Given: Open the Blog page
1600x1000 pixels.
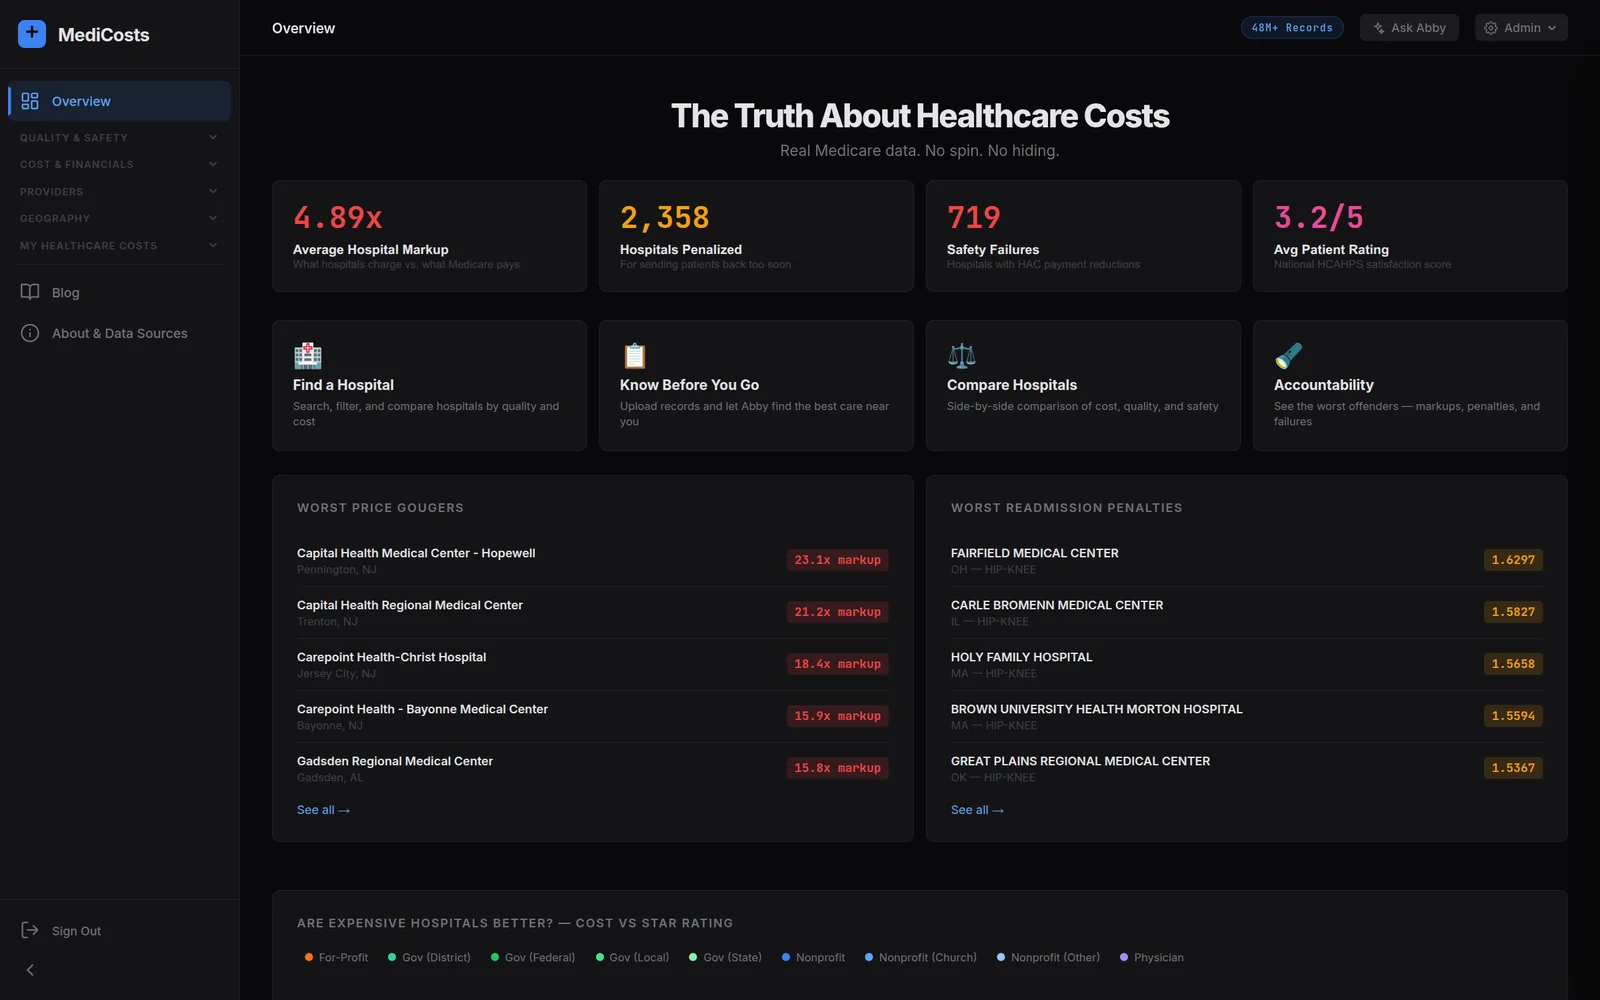Looking at the screenshot, I should (119, 292).
